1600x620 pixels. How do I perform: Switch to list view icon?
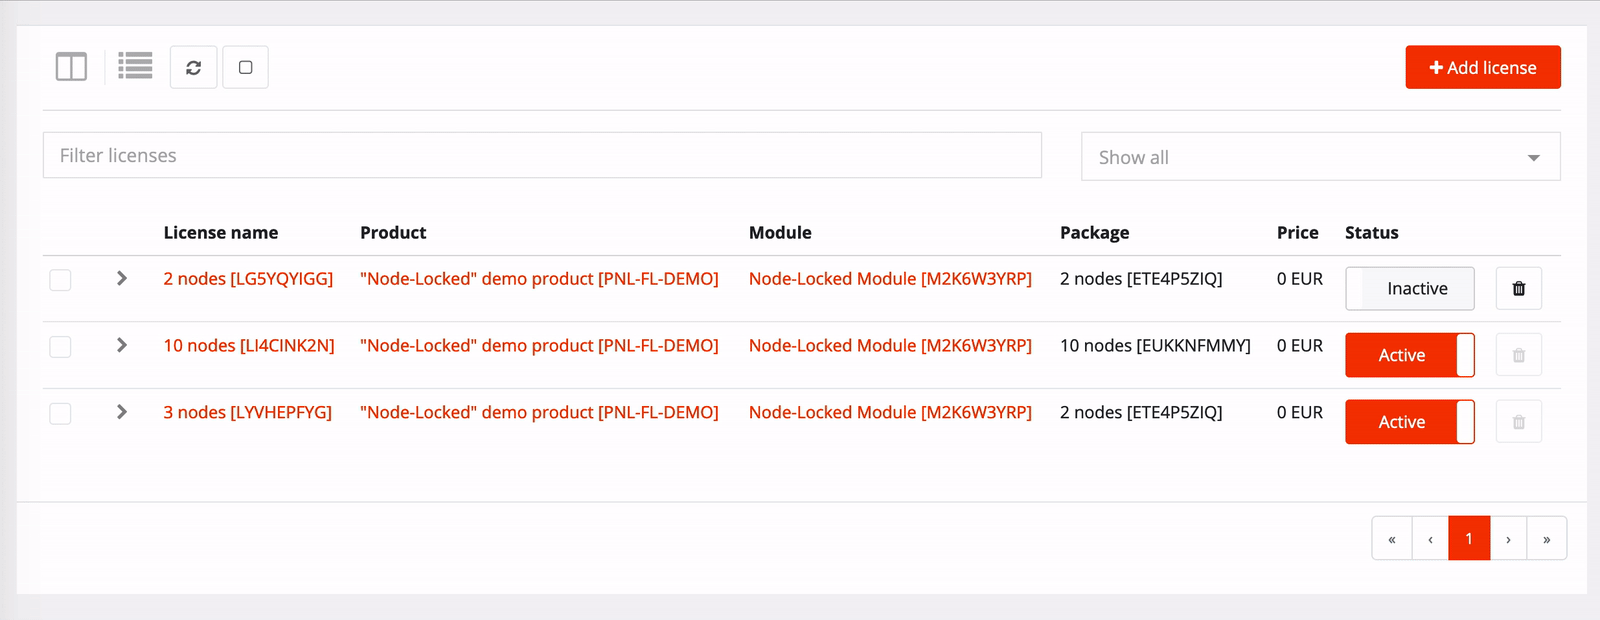coord(135,66)
